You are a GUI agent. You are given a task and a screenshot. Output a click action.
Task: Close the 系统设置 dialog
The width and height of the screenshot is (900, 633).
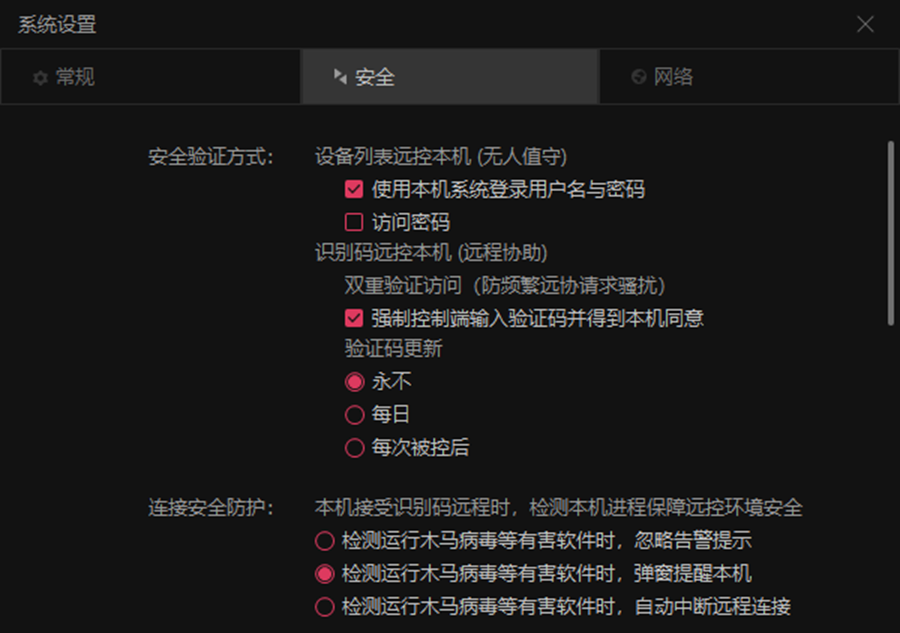tap(866, 24)
